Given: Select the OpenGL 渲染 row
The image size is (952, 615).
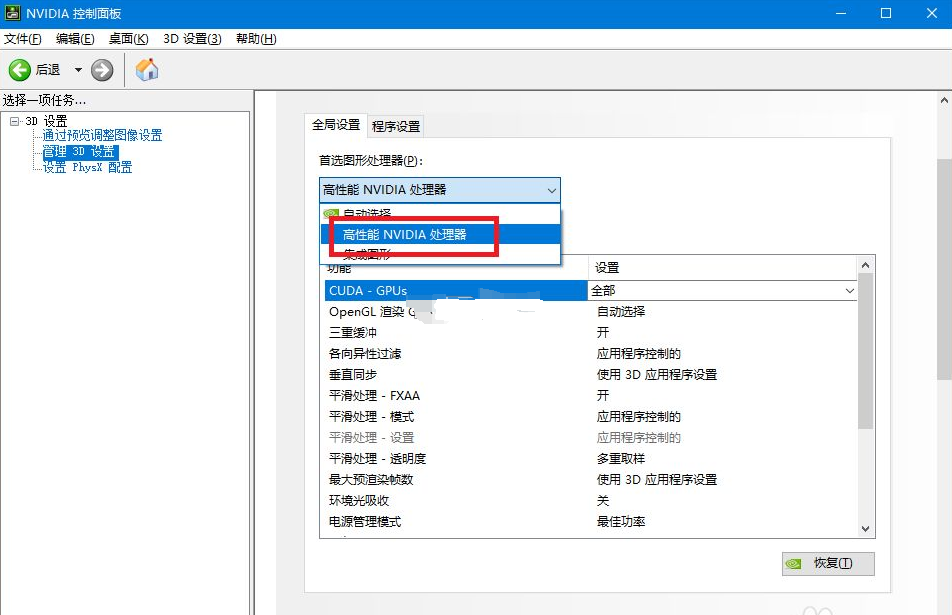Looking at the screenshot, I should click(591, 312).
